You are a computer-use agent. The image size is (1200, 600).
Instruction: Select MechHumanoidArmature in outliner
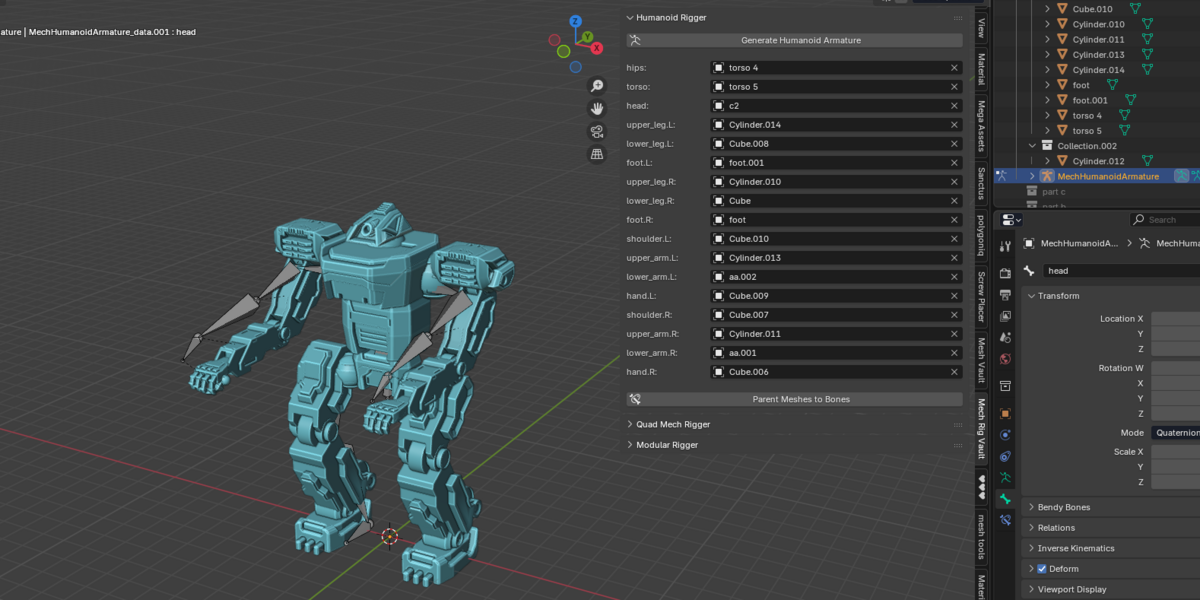[1108, 176]
